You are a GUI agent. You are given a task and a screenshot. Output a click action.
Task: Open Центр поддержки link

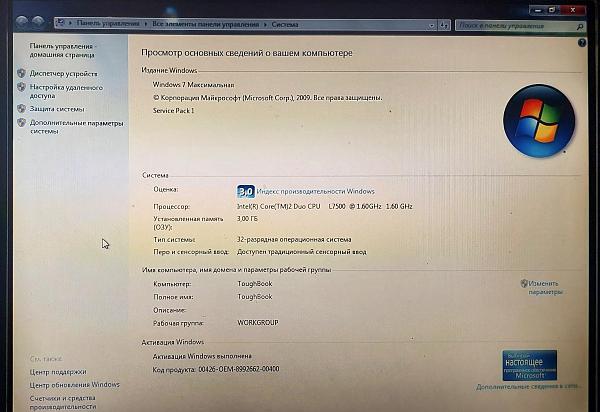58,371
